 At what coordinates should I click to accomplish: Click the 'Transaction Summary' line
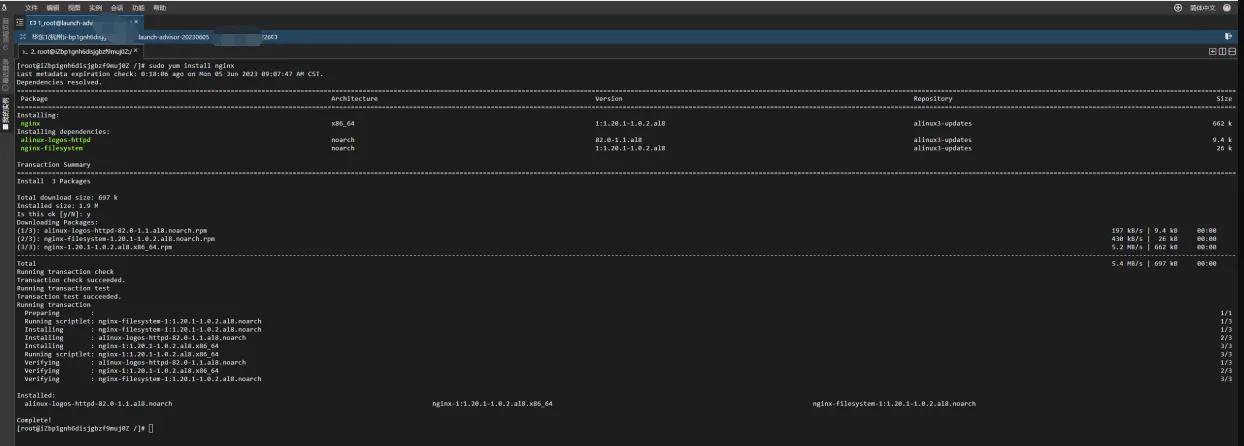[54, 164]
